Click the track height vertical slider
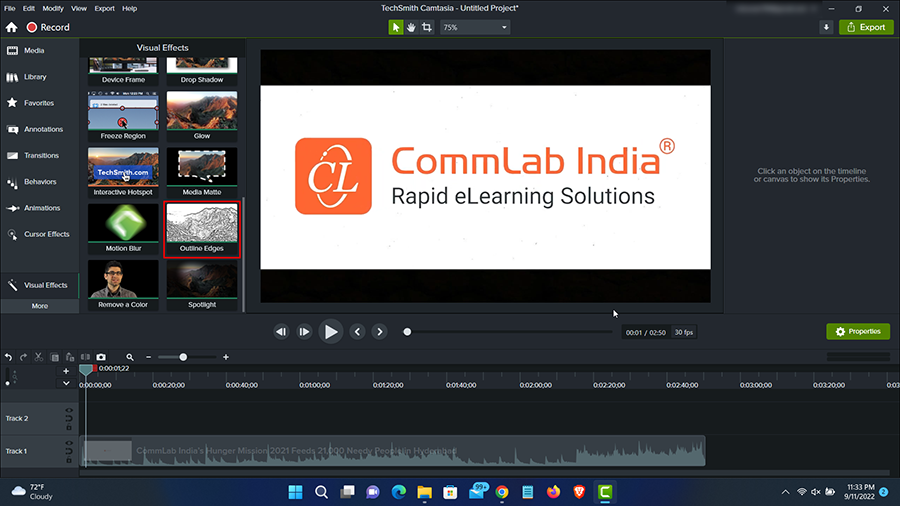 7,376
